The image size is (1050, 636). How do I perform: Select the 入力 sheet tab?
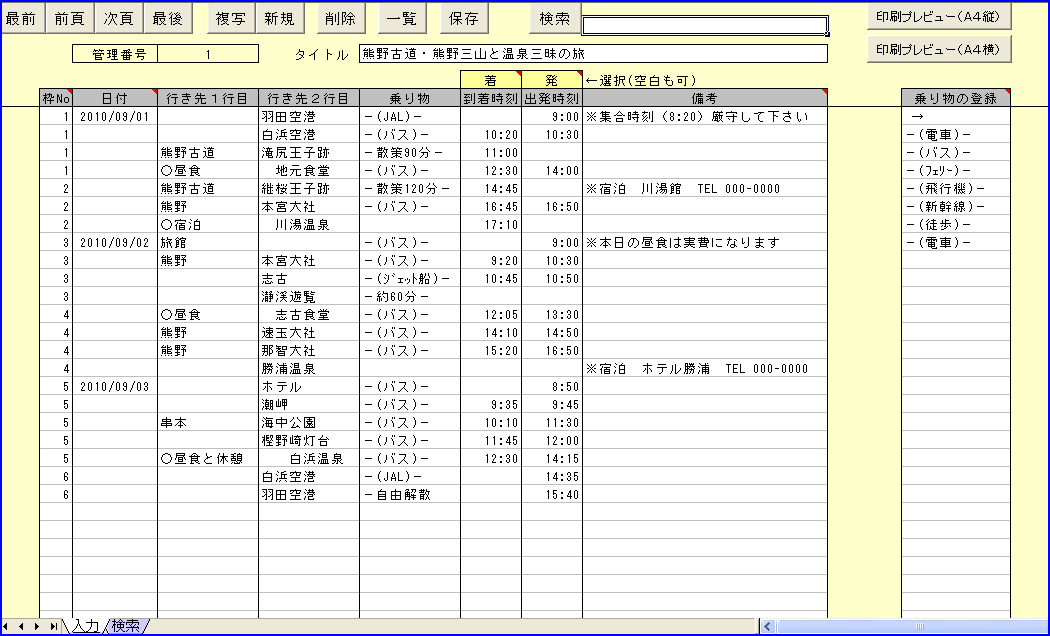tap(86, 626)
